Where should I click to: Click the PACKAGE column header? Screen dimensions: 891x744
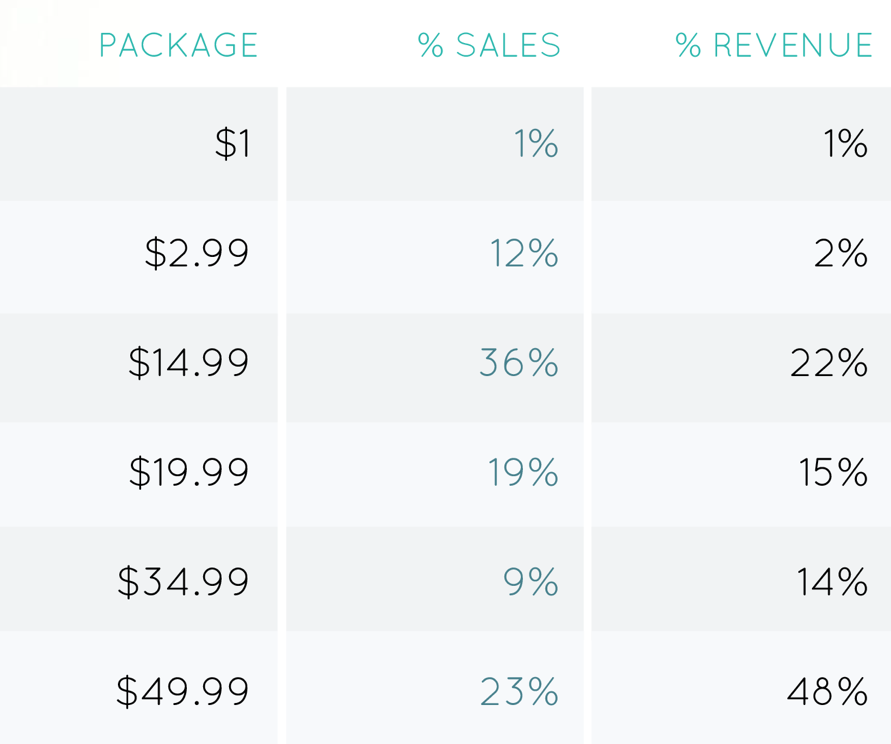coord(178,46)
